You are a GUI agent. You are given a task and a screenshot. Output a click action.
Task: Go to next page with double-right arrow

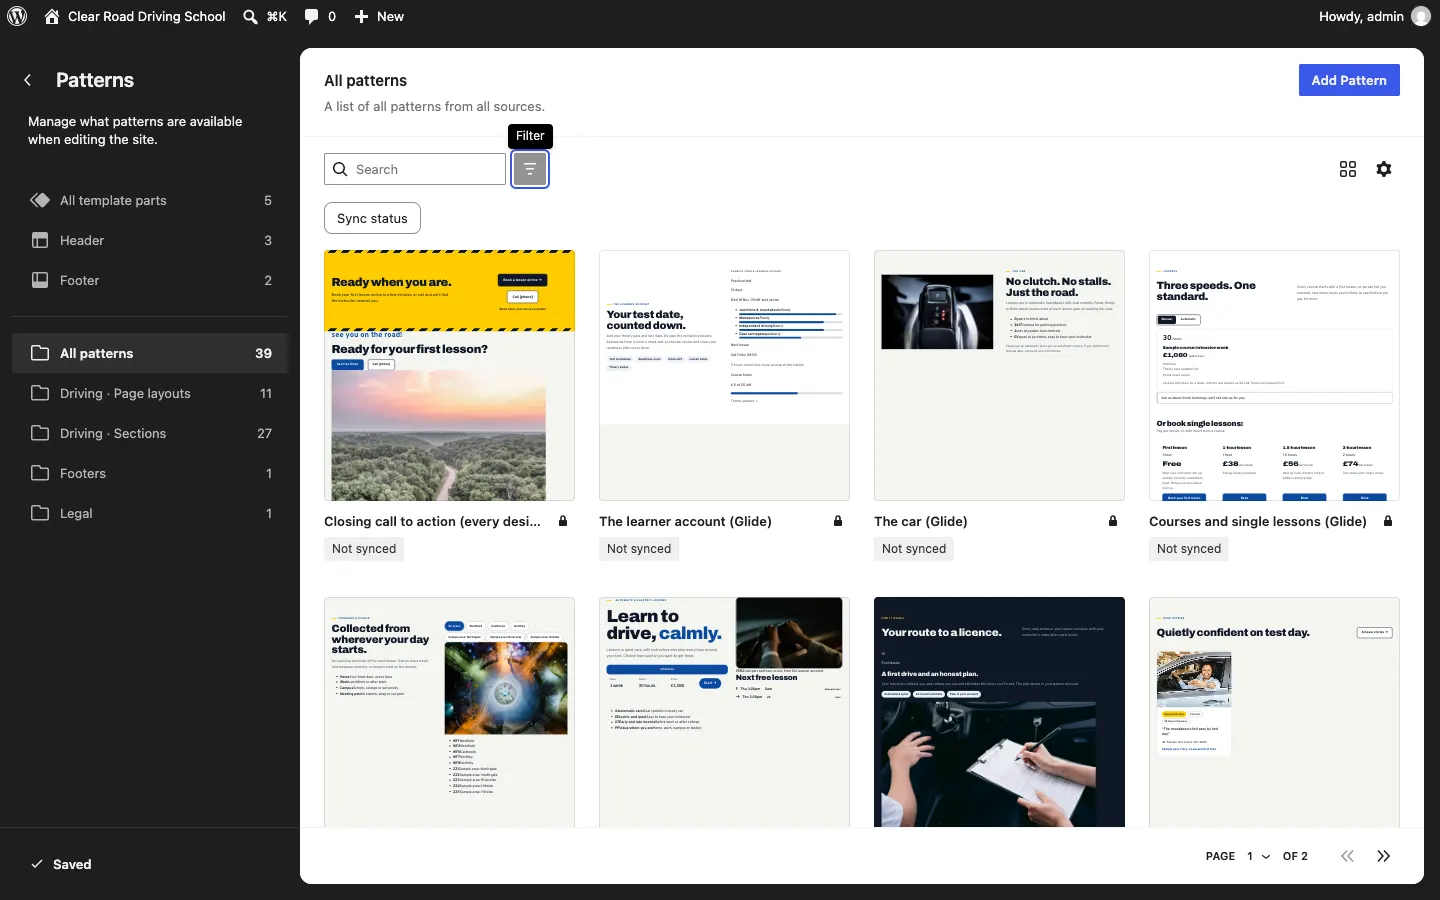point(1384,856)
